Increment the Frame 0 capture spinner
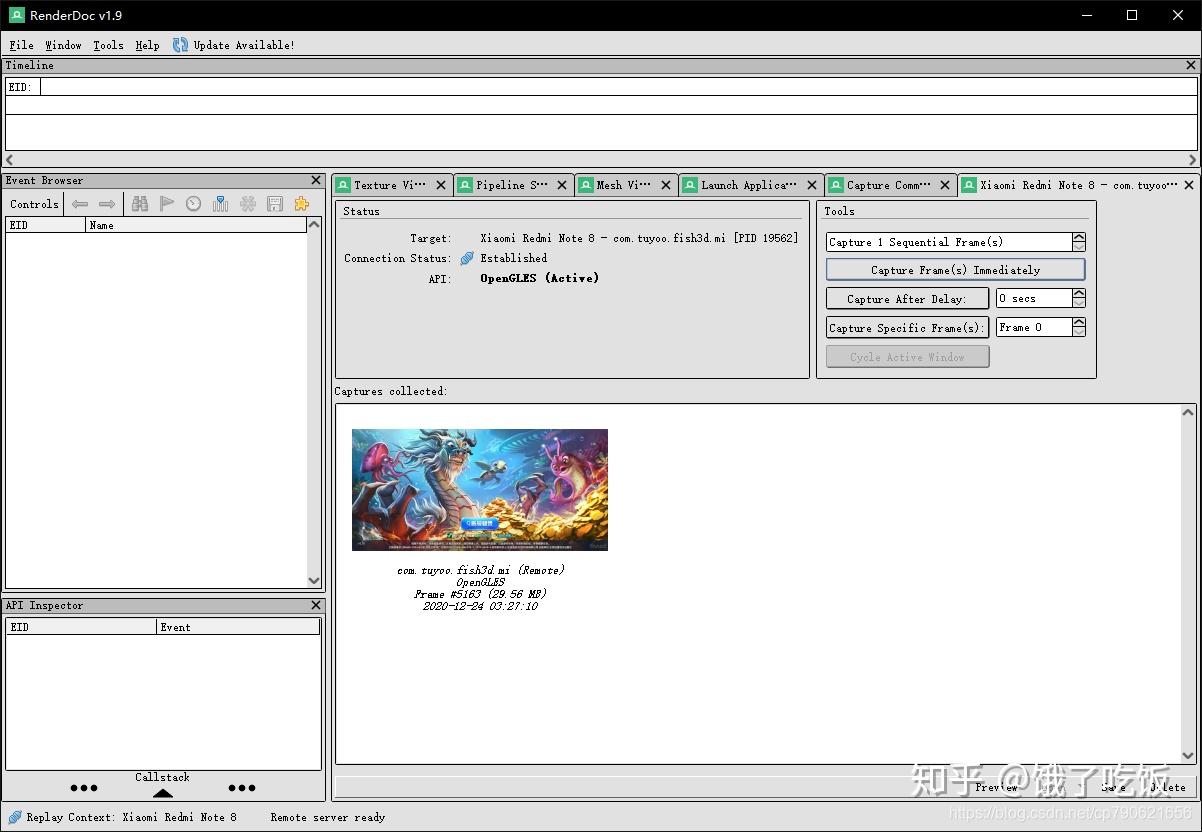Screen dimensions: 1202x832 point(1078,322)
